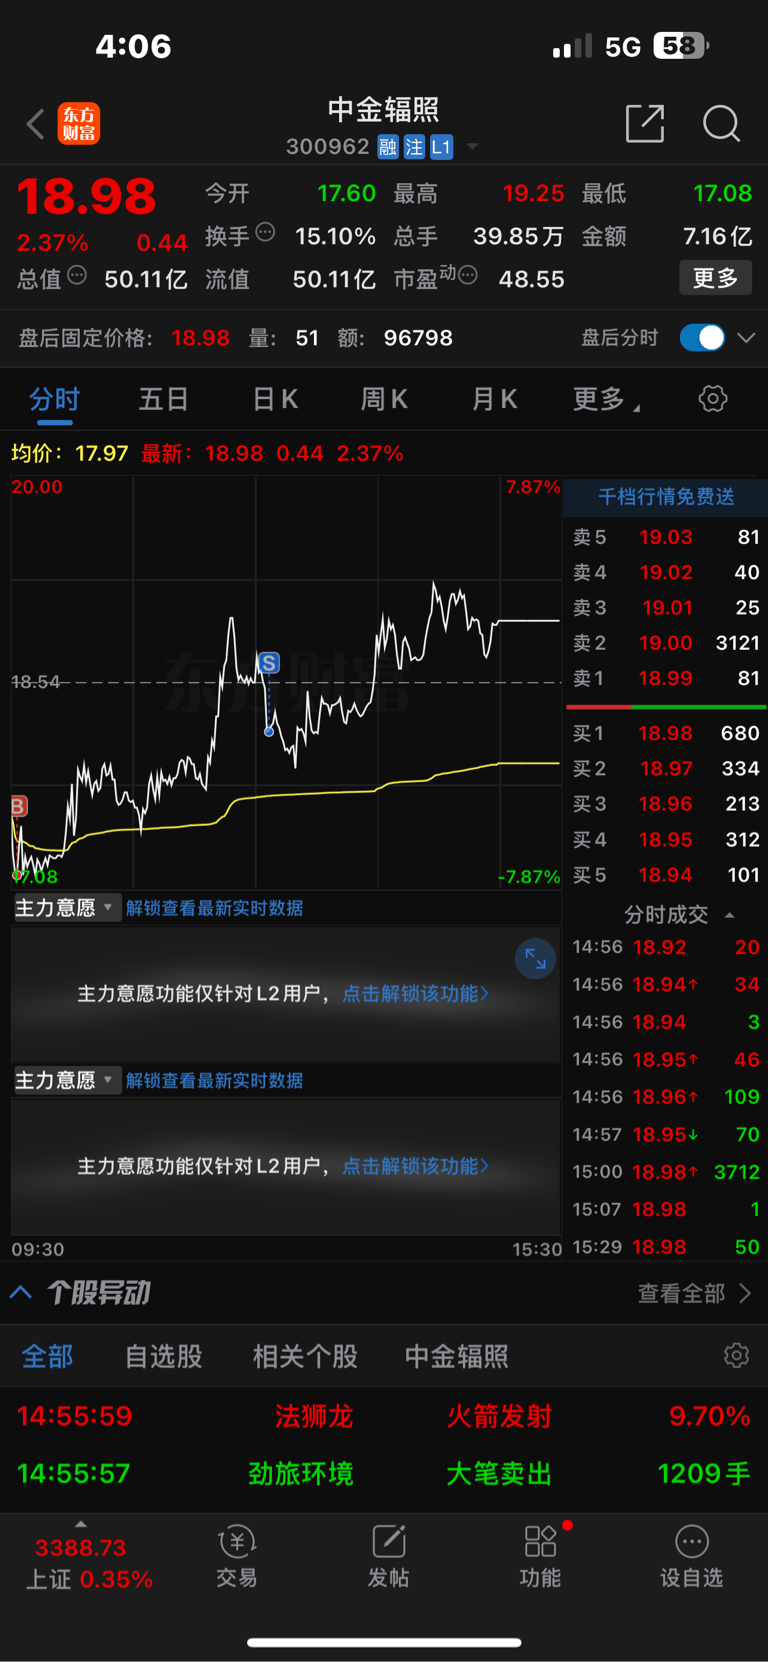Select the 相关个股 filter tab
The height and width of the screenshot is (1662, 768).
point(305,1357)
